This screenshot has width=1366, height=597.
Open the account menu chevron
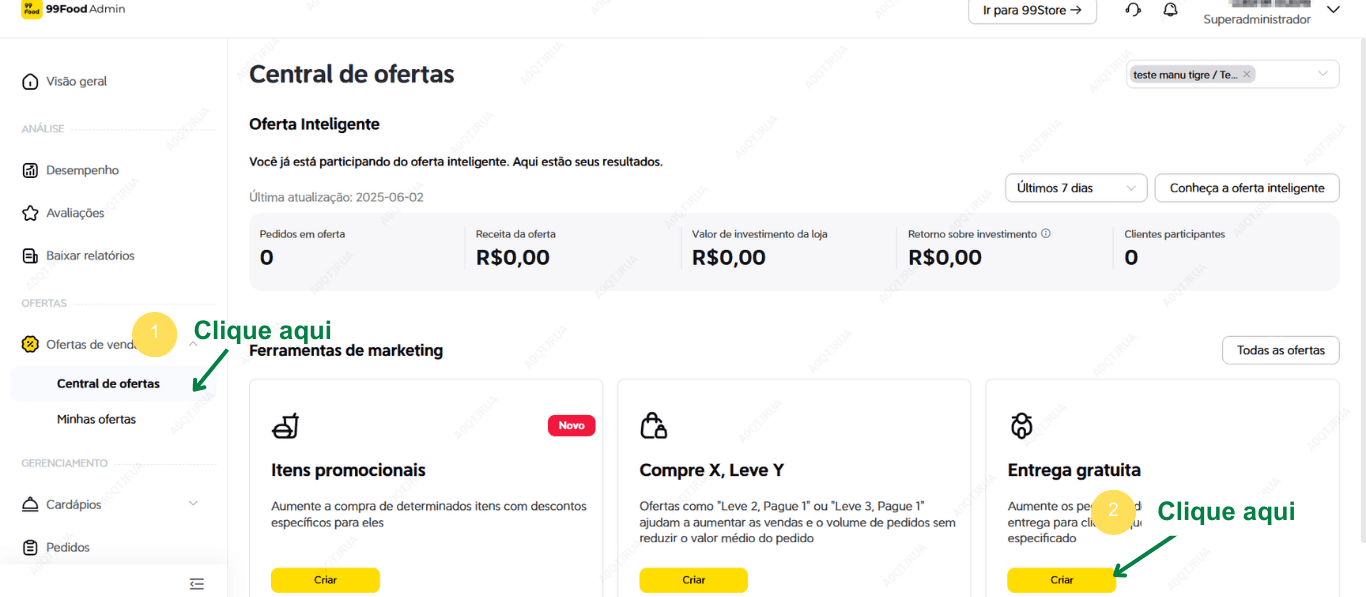pyautogui.click(x=1332, y=10)
